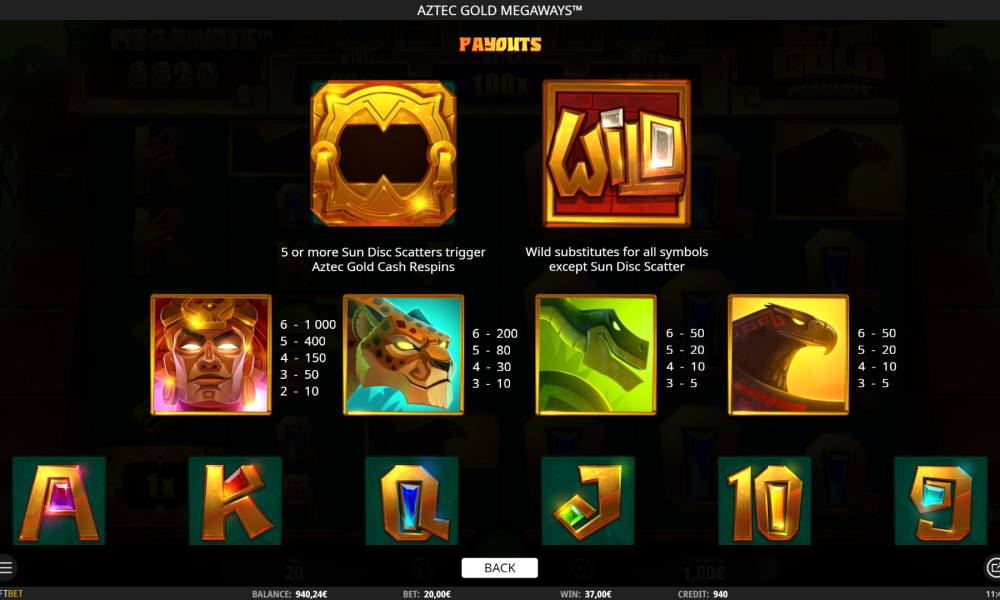Click the jaguar symbol

click(404, 355)
